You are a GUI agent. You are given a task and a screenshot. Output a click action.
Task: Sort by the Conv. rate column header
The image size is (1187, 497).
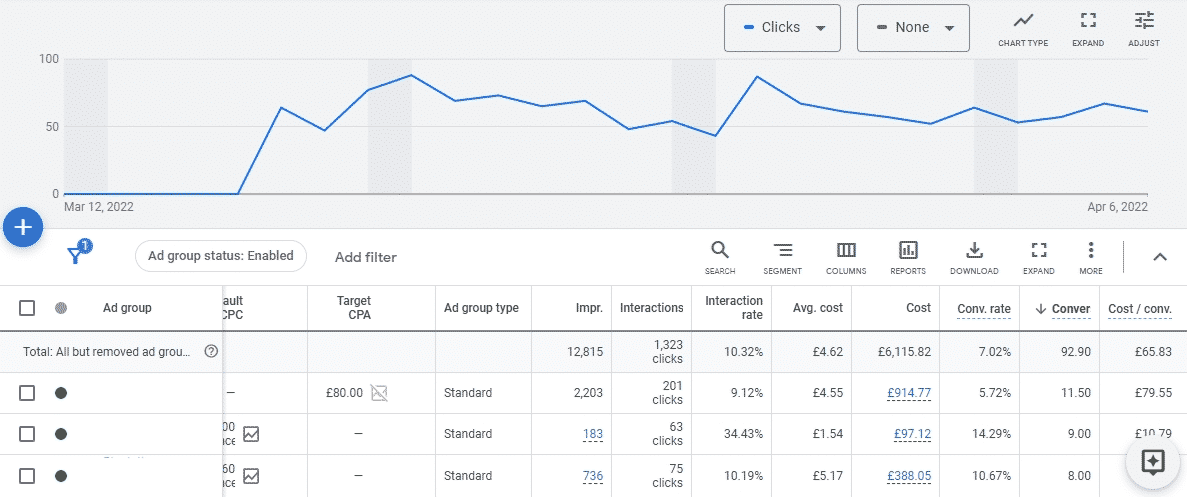(984, 308)
